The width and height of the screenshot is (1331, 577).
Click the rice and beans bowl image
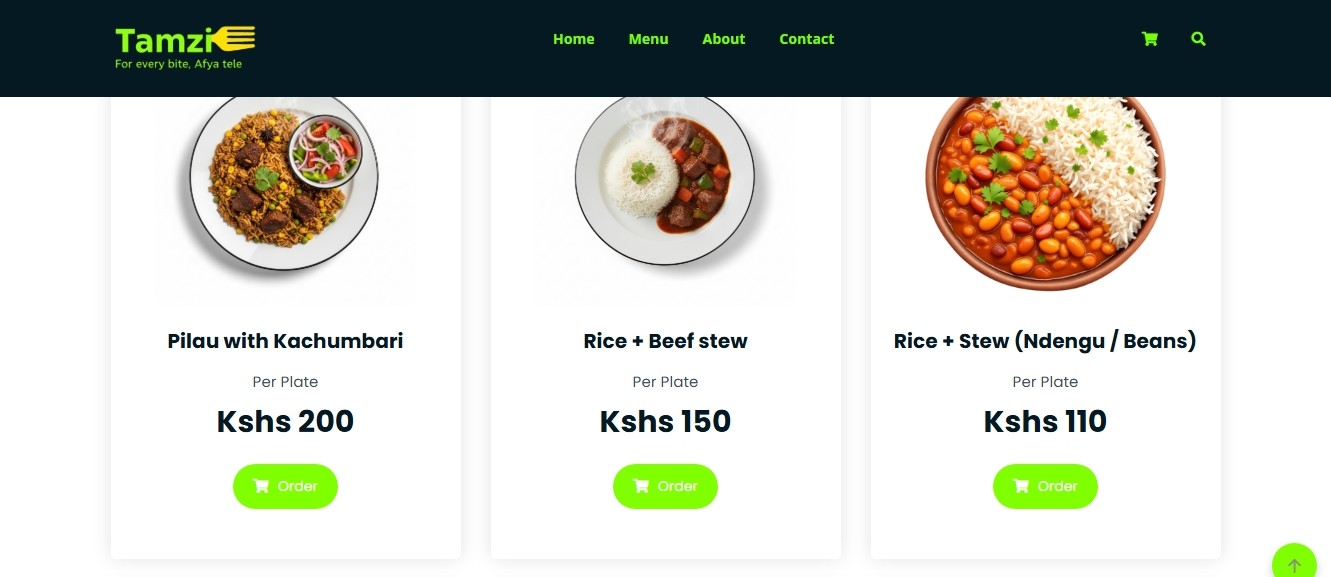[x=1045, y=190]
